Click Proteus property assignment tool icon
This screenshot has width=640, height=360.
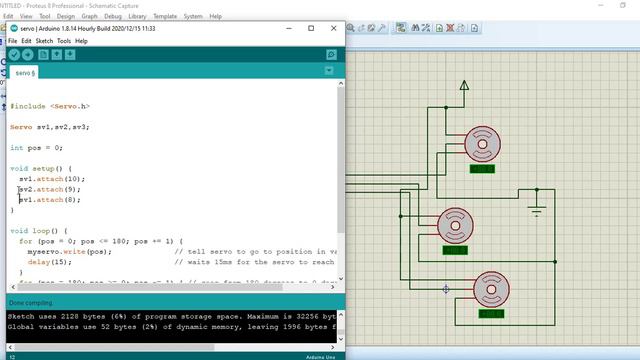[426, 28]
